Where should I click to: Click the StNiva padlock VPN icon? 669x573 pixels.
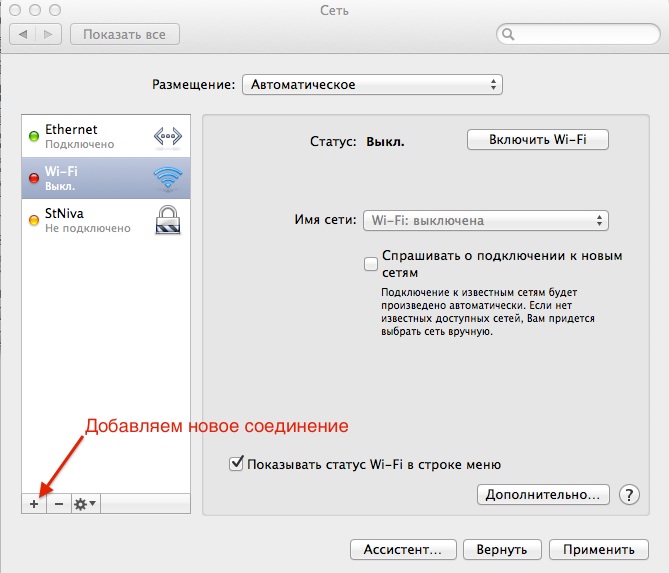coord(167,220)
